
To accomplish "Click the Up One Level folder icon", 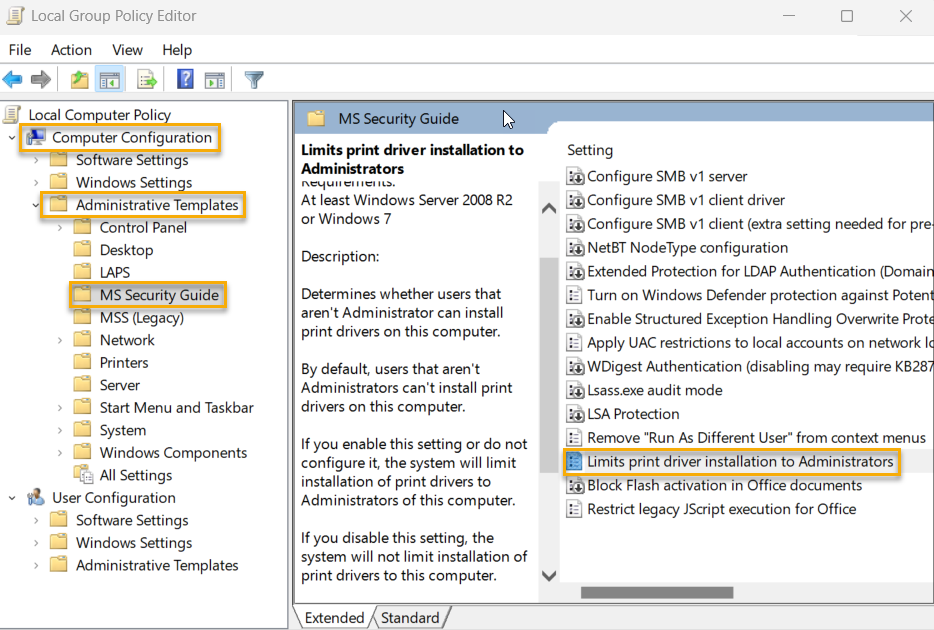I will click(x=79, y=80).
